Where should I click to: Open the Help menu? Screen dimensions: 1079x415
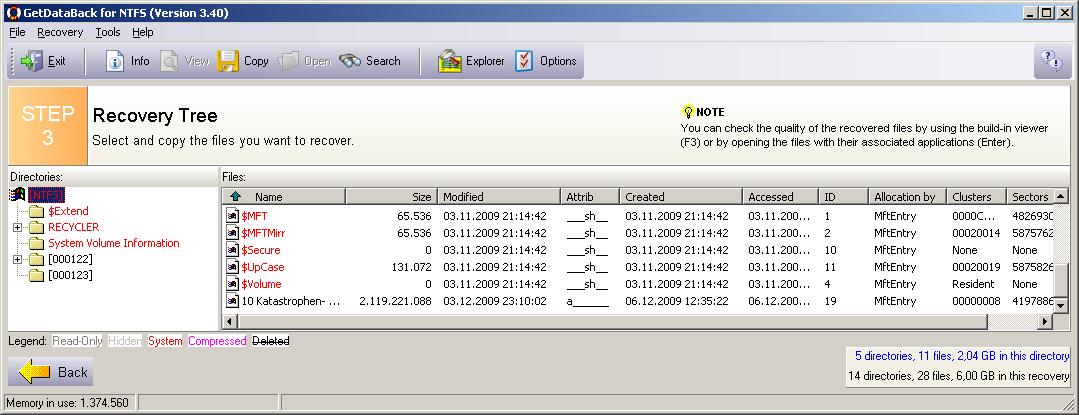coord(143,32)
